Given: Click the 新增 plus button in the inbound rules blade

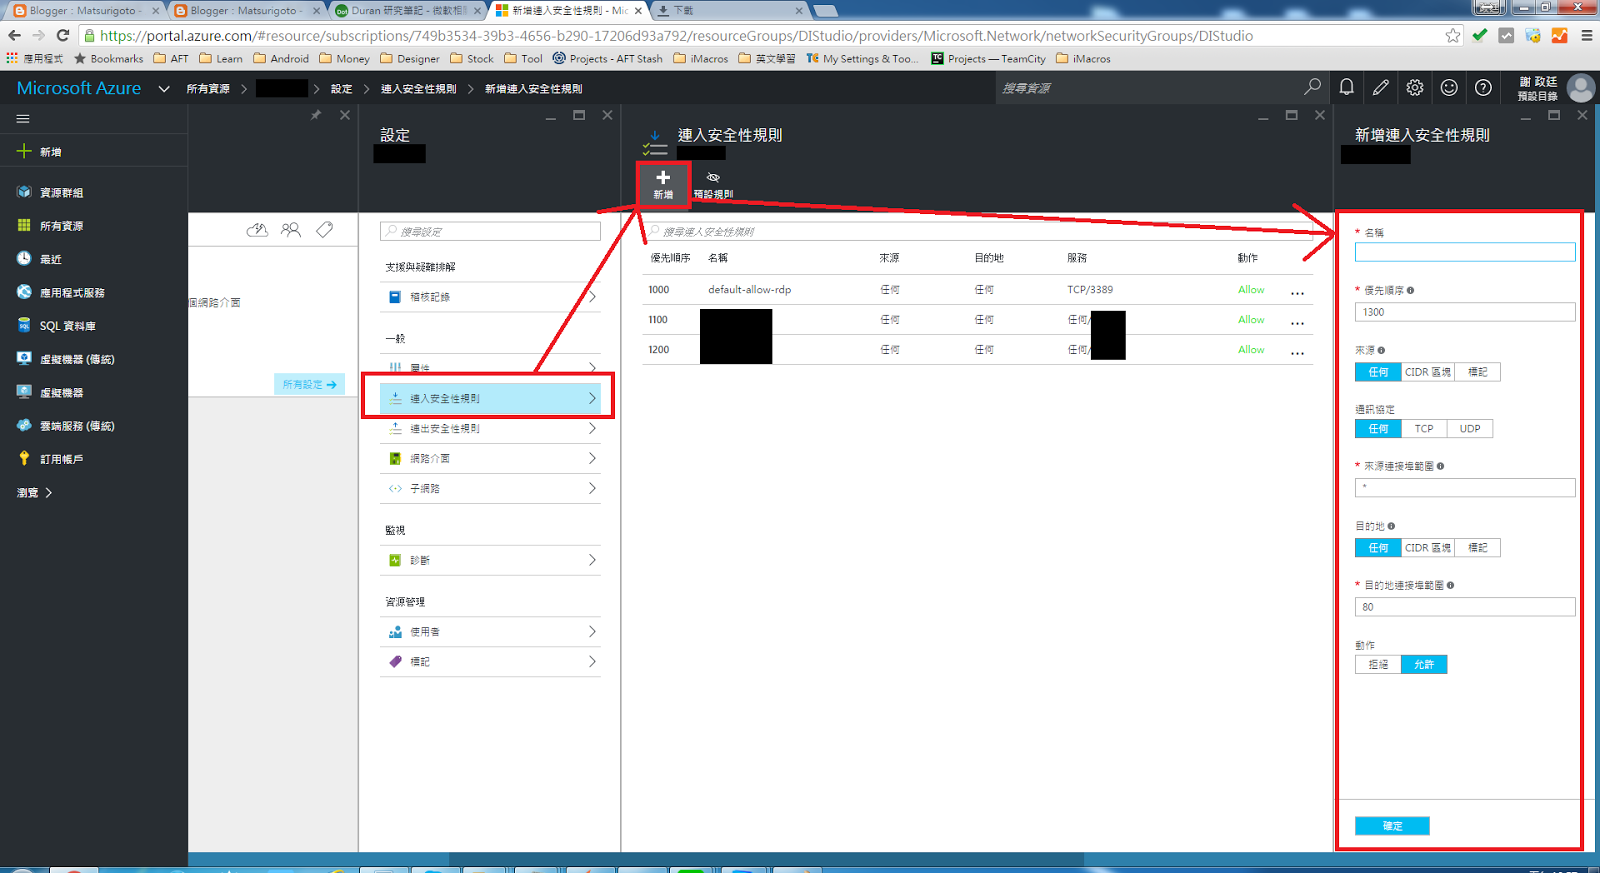Looking at the screenshot, I should pyautogui.click(x=663, y=184).
